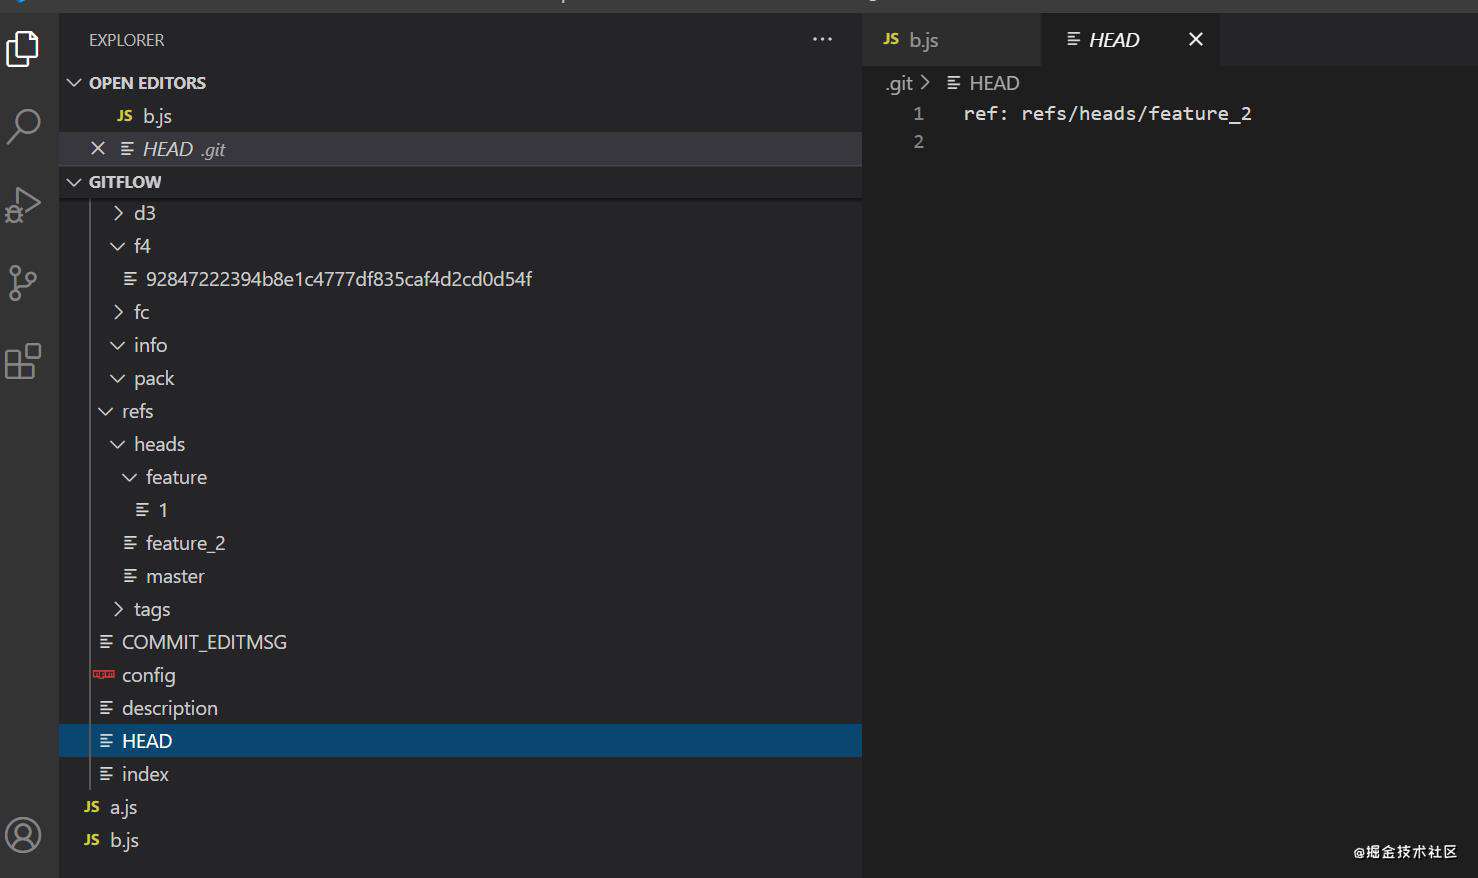This screenshot has height=878, width=1478.
Task: Collapse the pack folder
Action: tap(460, 378)
